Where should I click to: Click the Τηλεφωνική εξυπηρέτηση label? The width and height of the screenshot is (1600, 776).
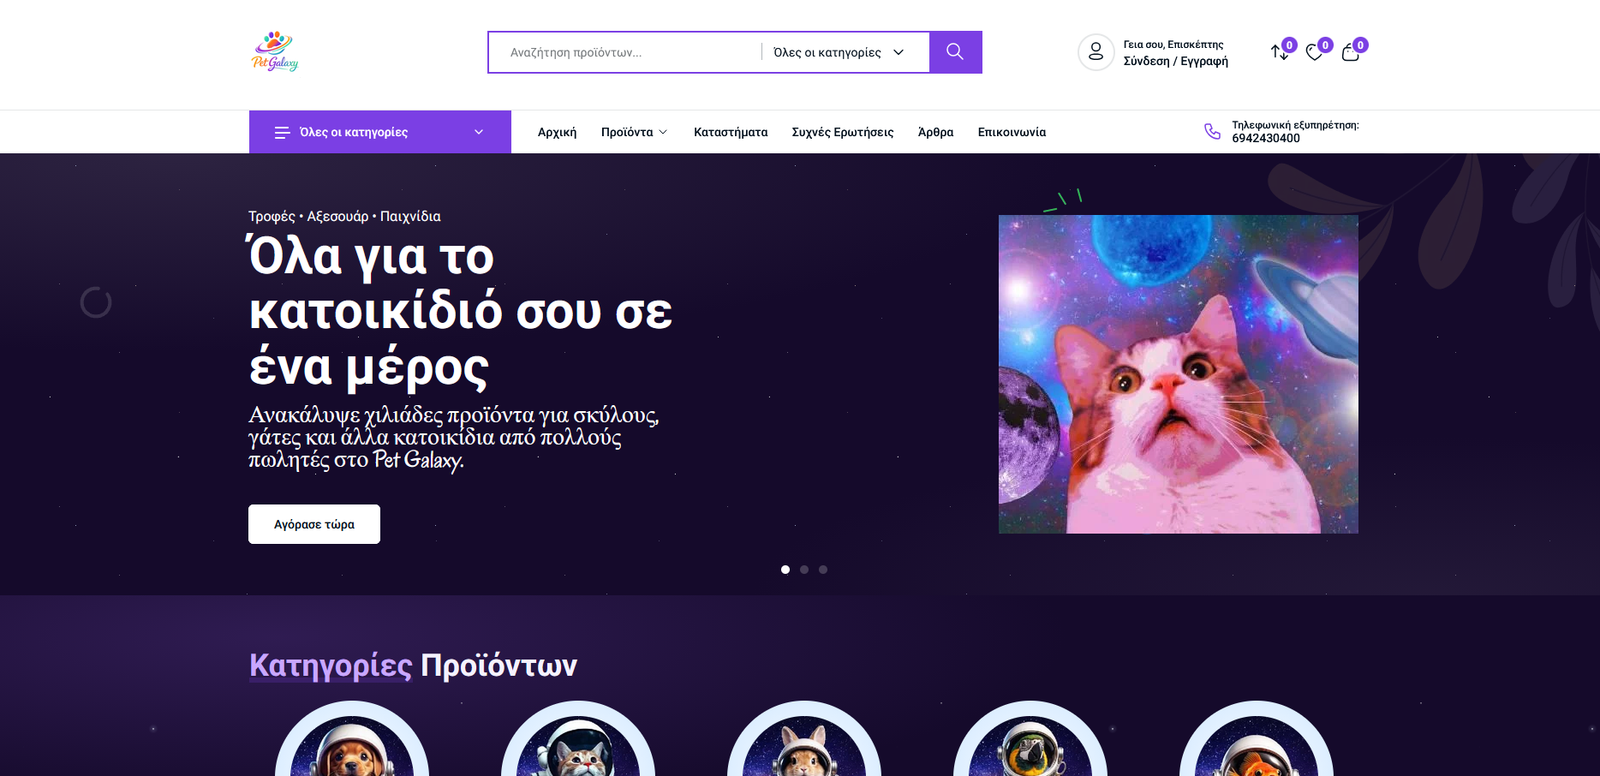(x=1295, y=125)
